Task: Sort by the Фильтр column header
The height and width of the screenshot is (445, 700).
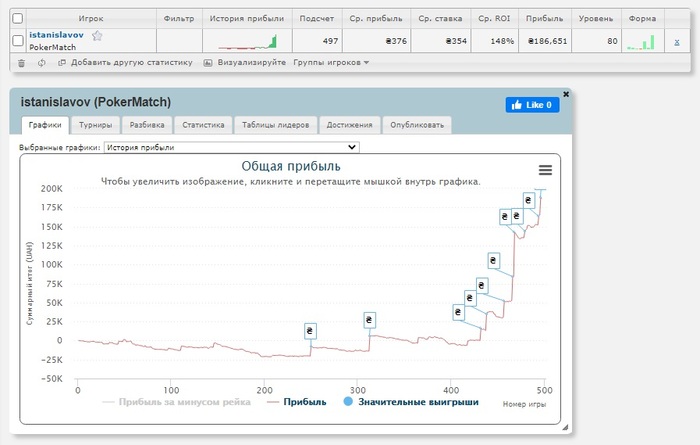Action: pyautogui.click(x=179, y=18)
